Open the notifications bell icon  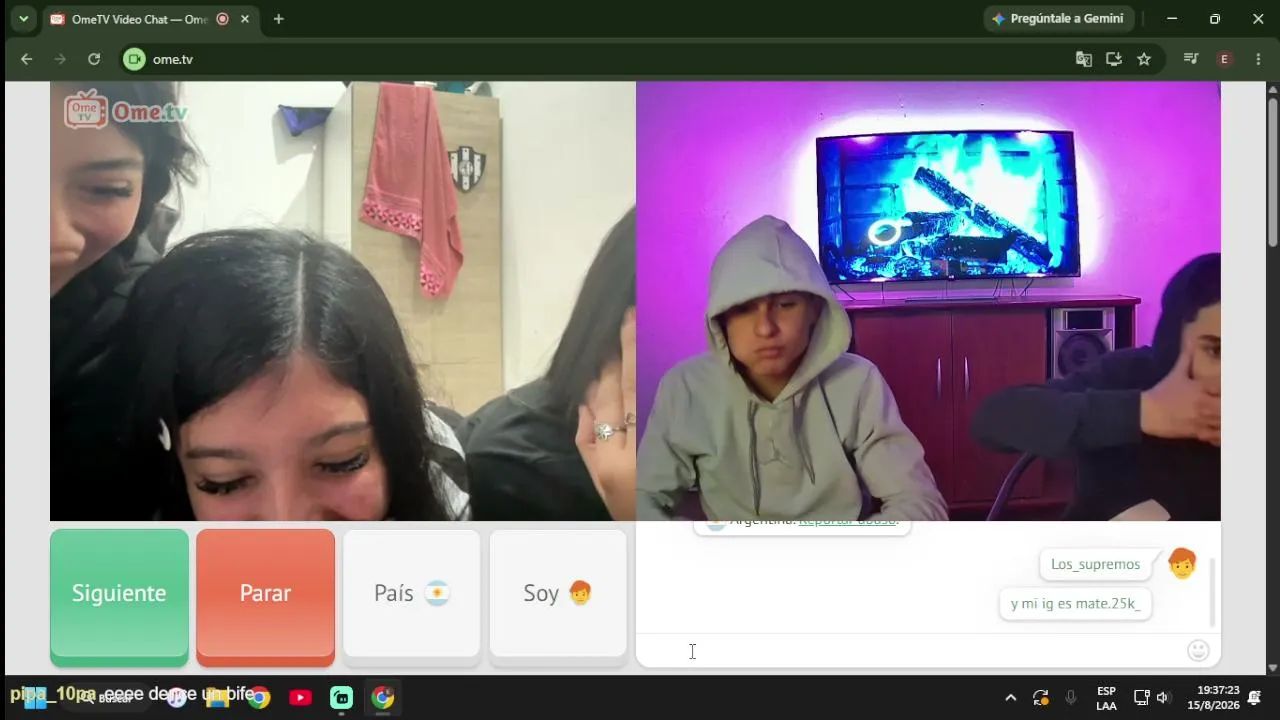[x=1255, y=698]
